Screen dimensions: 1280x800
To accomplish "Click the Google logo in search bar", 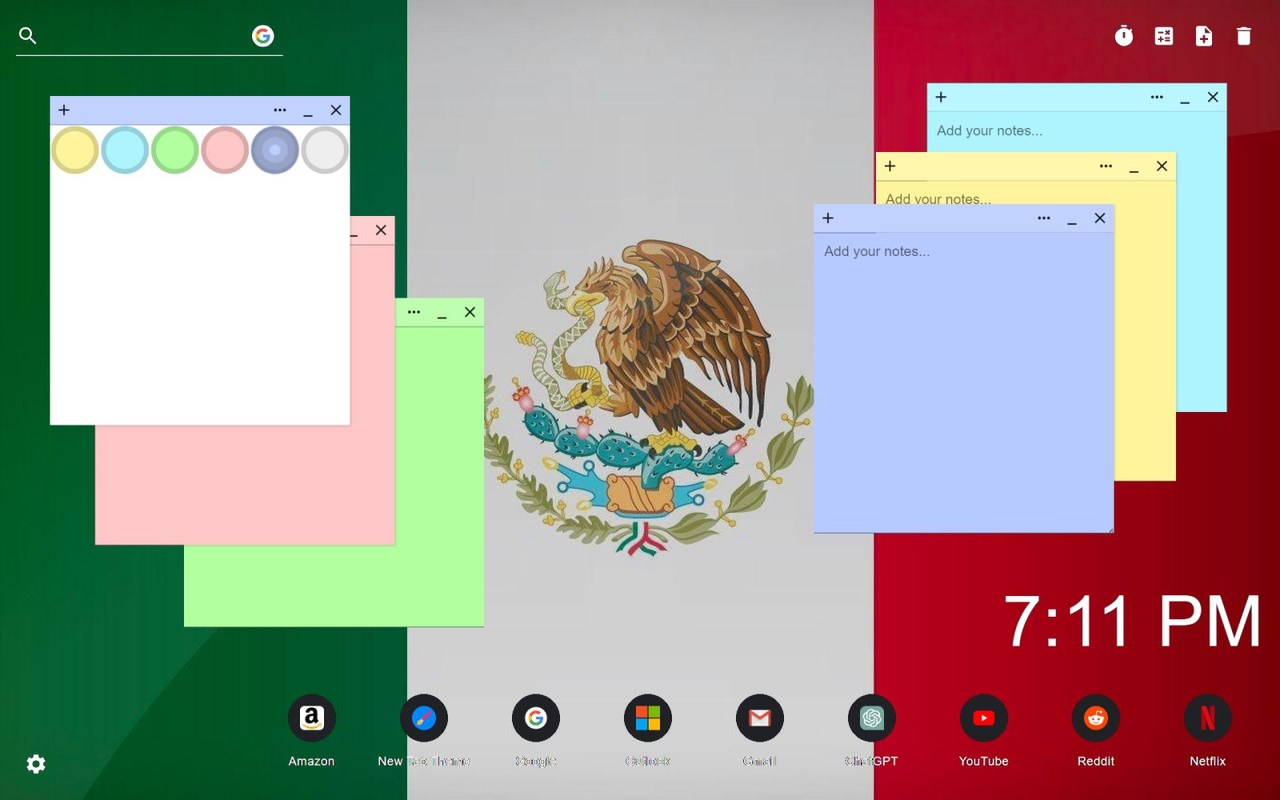I will click(263, 36).
